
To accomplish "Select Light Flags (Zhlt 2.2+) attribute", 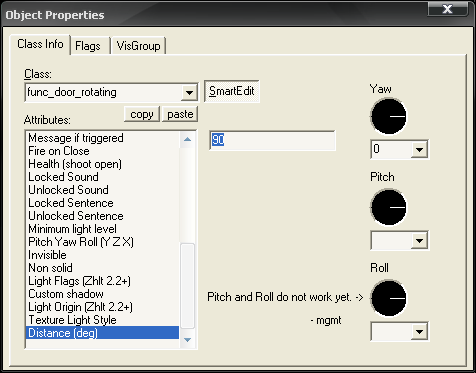I will coord(102,281).
